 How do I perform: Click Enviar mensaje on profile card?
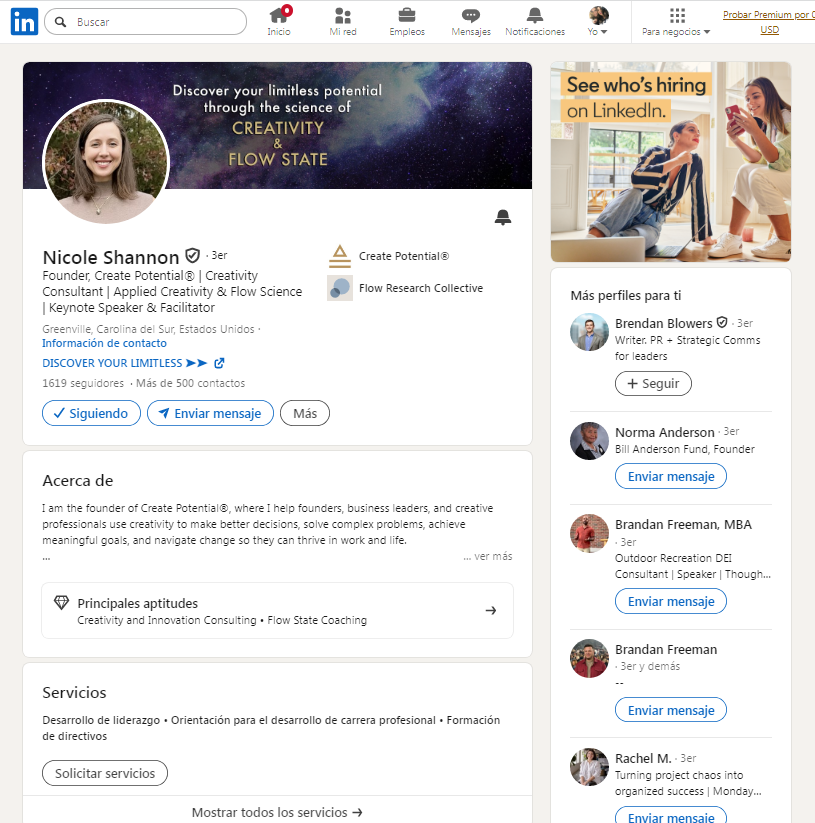210,413
